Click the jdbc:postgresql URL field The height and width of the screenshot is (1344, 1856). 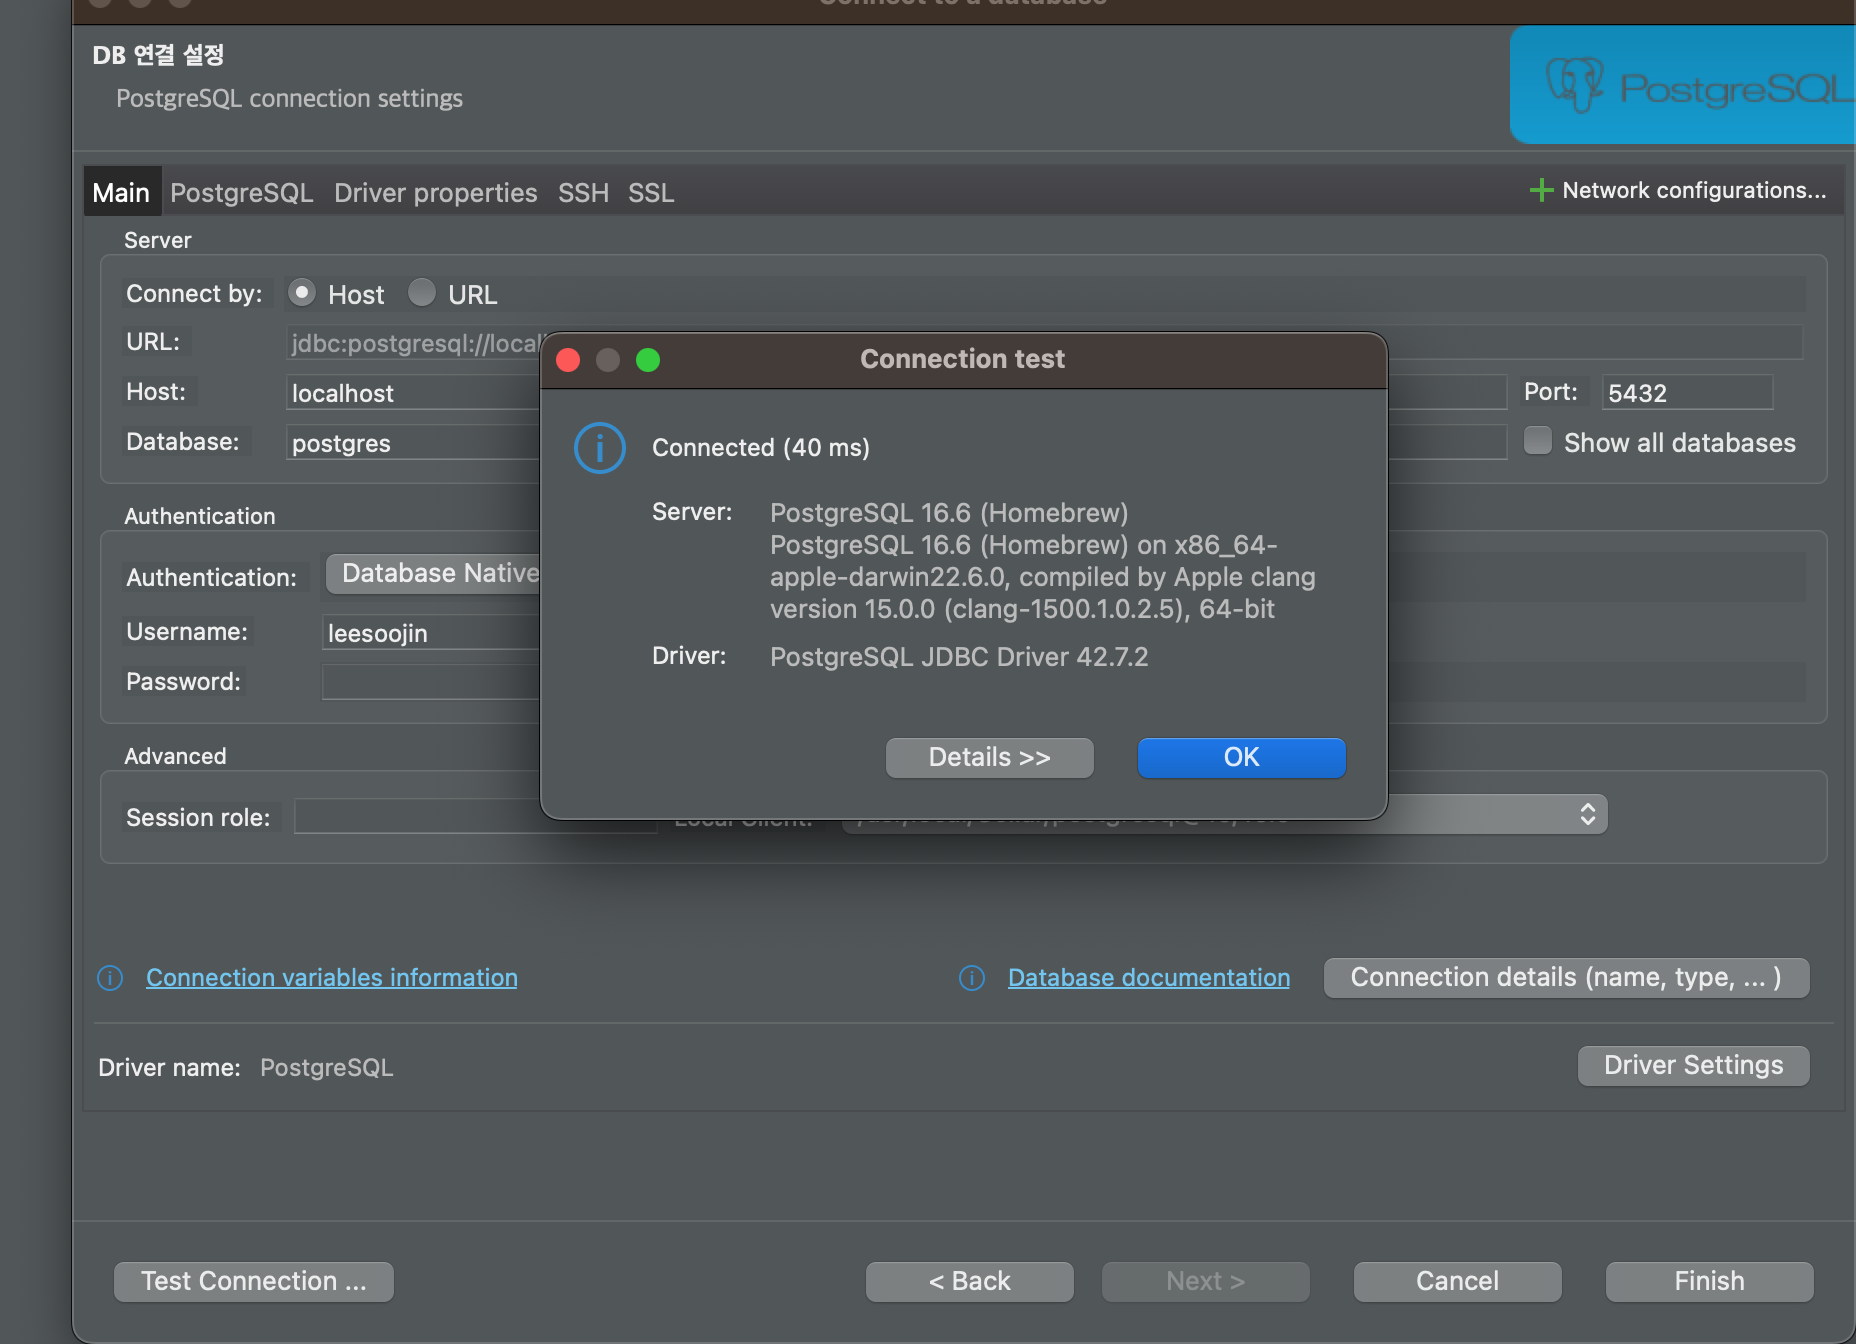(414, 343)
